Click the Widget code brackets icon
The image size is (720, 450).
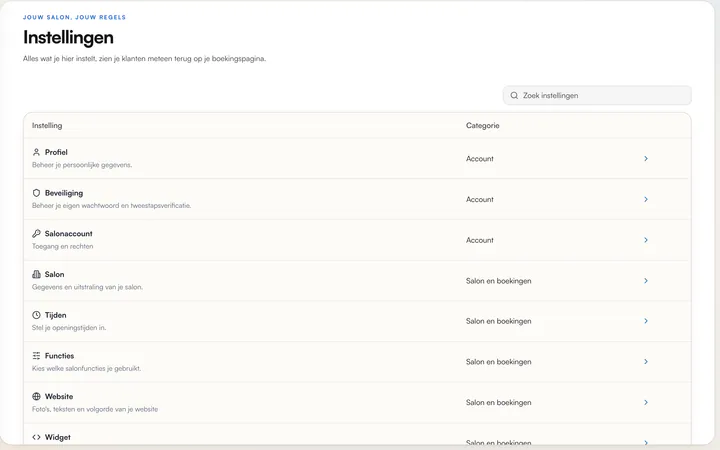pyautogui.click(x=36, y=437)
